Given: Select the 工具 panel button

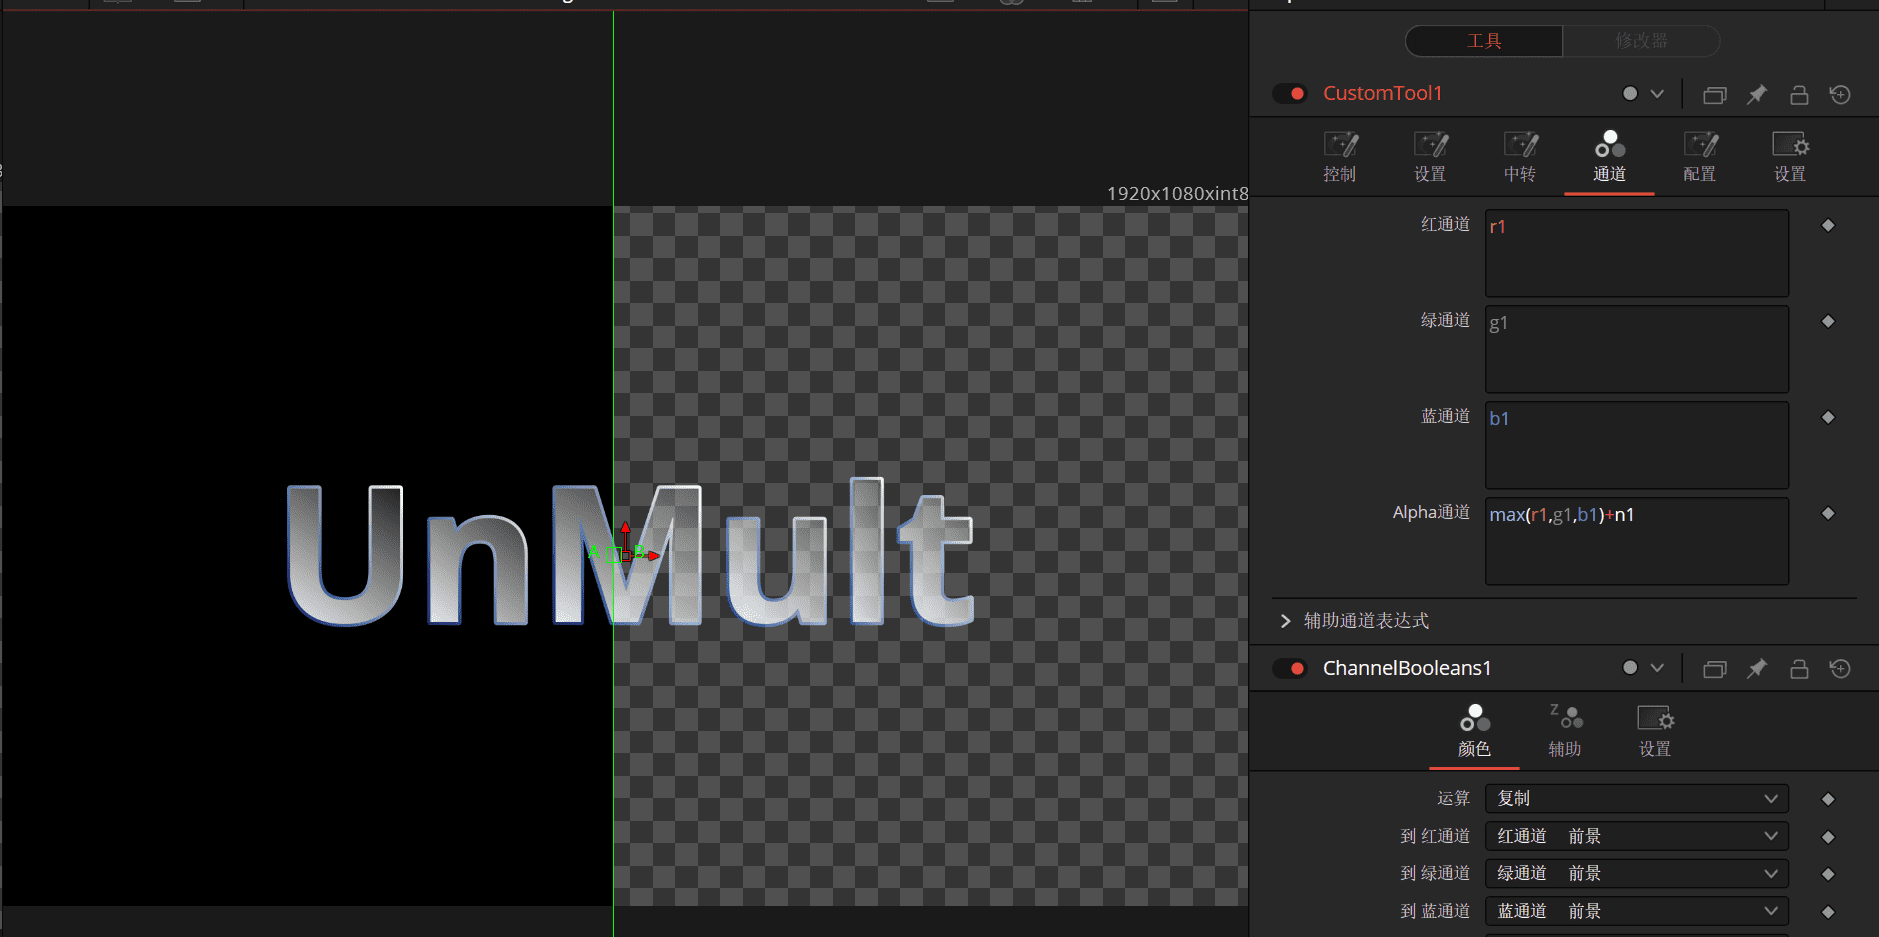Looking at the screenshot, I should (1484, 41).
